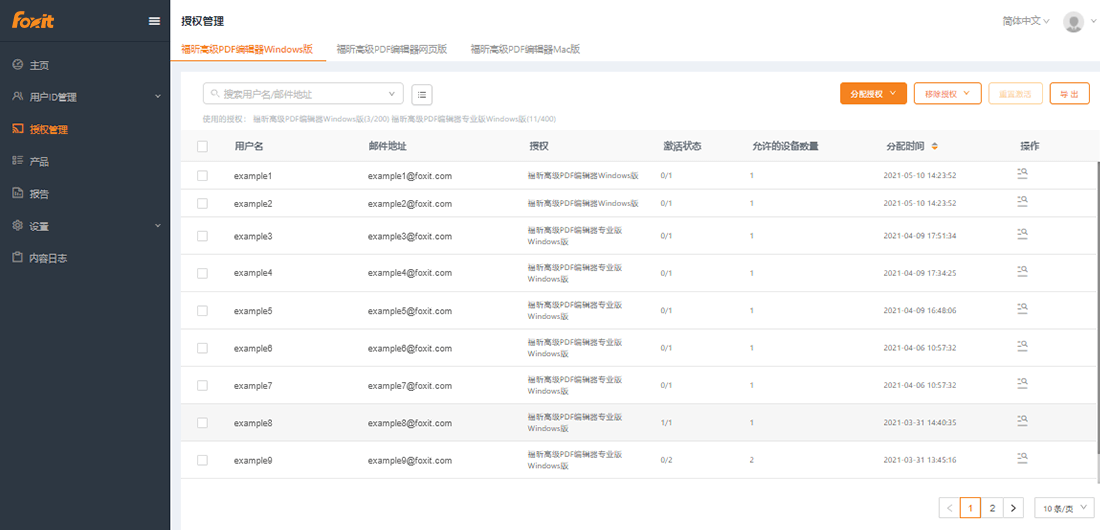Check the example3 row checkbox
Image resolution: width=1100 pixels, height=530 pixels.
point(202,236)
